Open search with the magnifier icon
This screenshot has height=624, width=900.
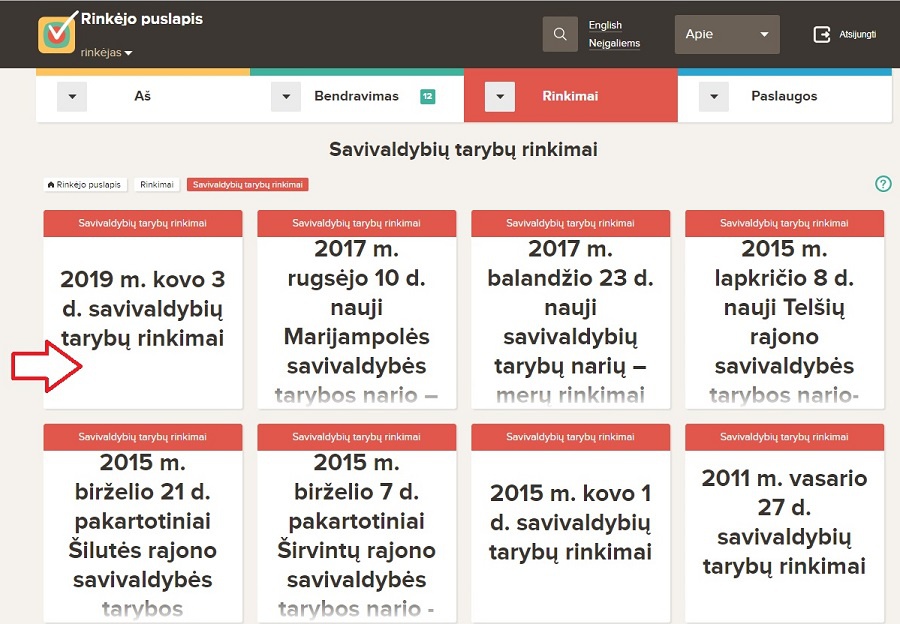[560, 34]
